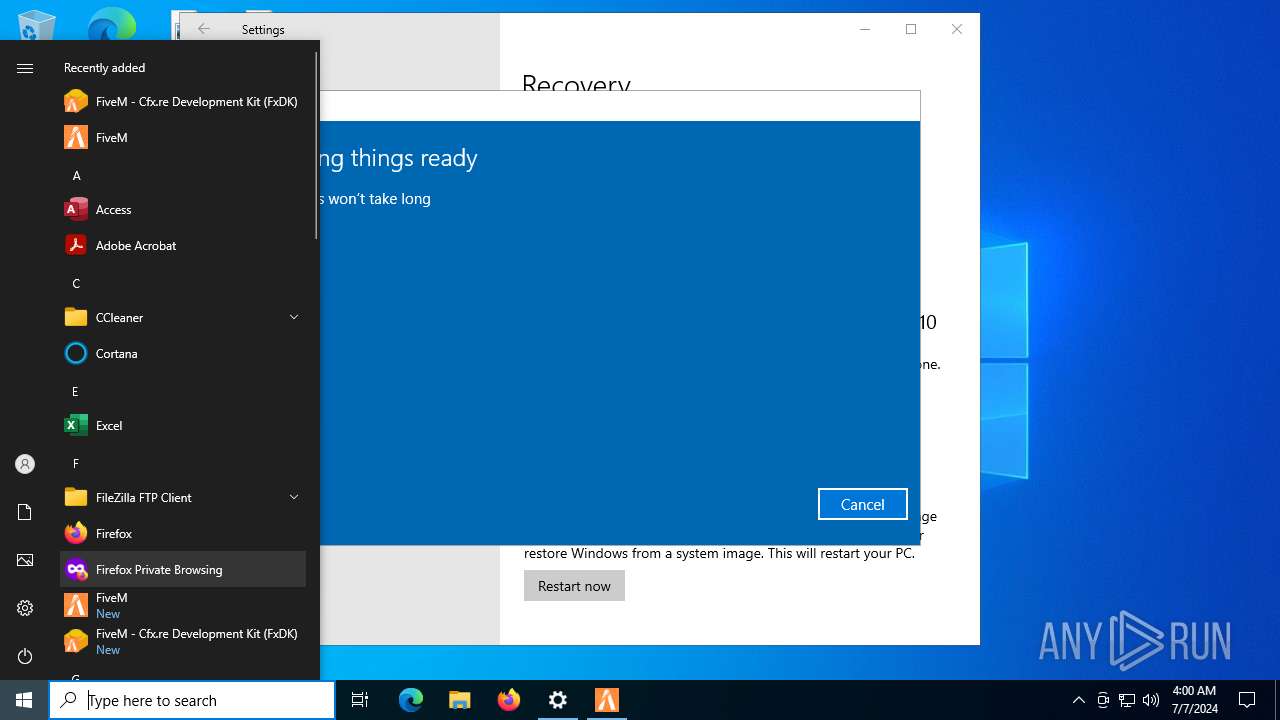This screenshot has width=1280, height=720.
Task: Click Restart now in Recovery settings
Action: (574, 586)
